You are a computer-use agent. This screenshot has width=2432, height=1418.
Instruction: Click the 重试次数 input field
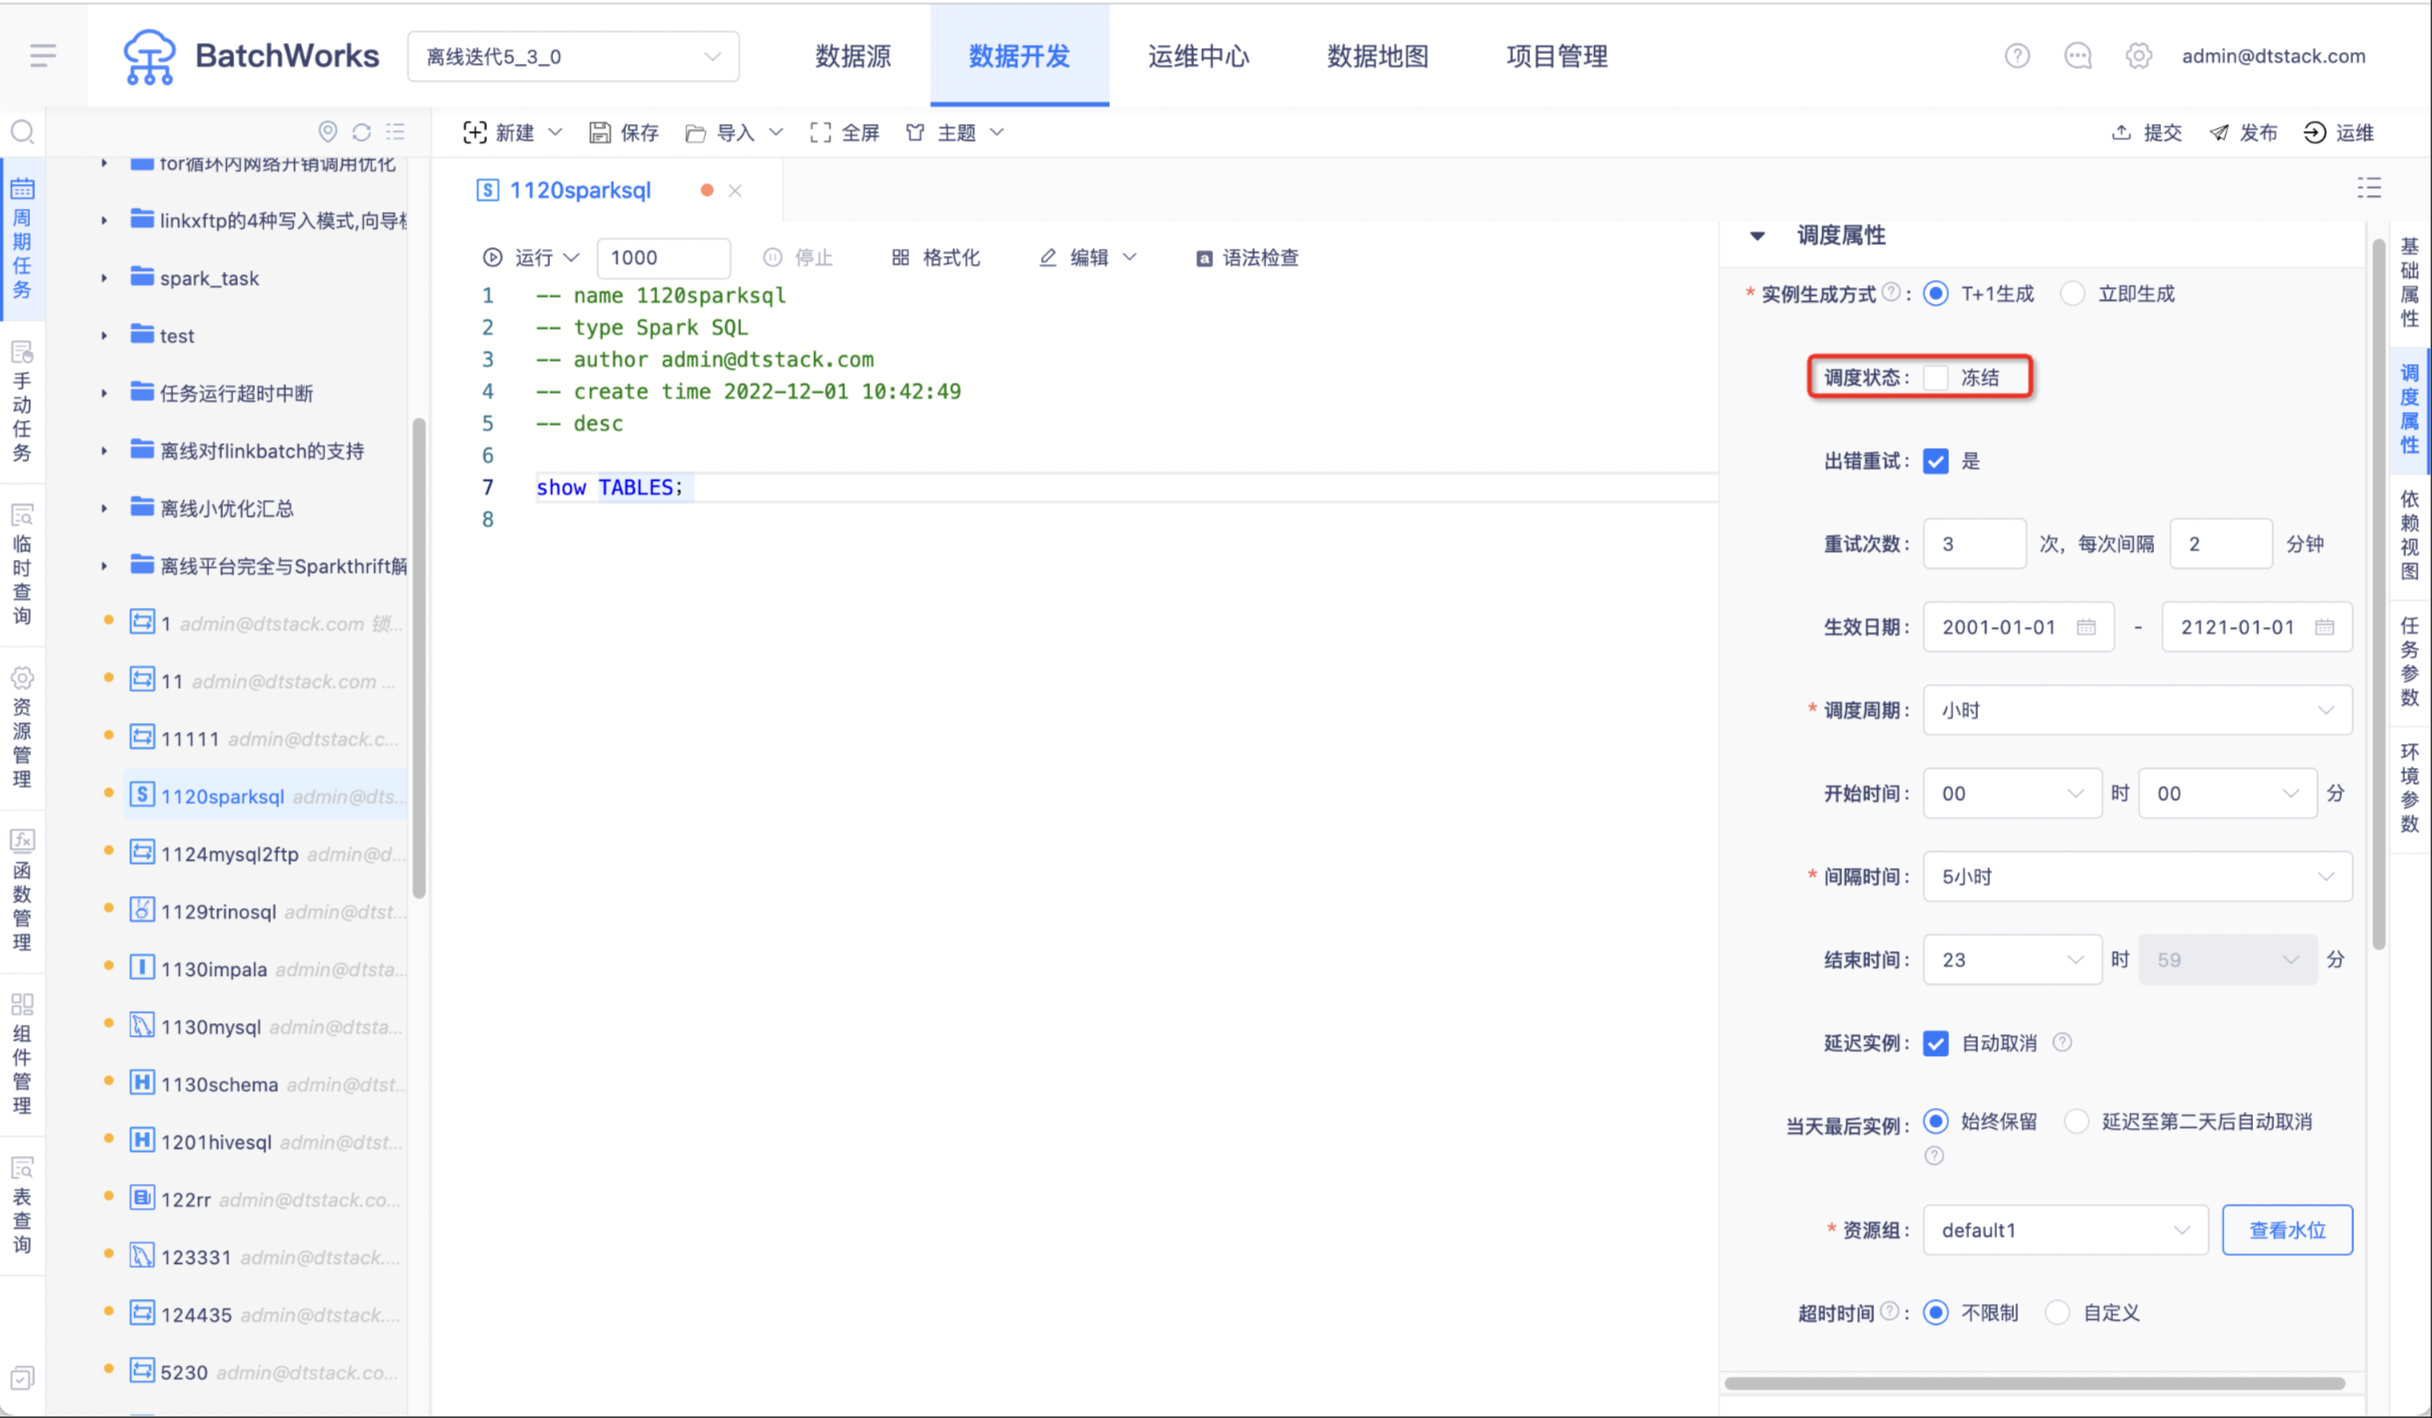(x=1974, y=544)
